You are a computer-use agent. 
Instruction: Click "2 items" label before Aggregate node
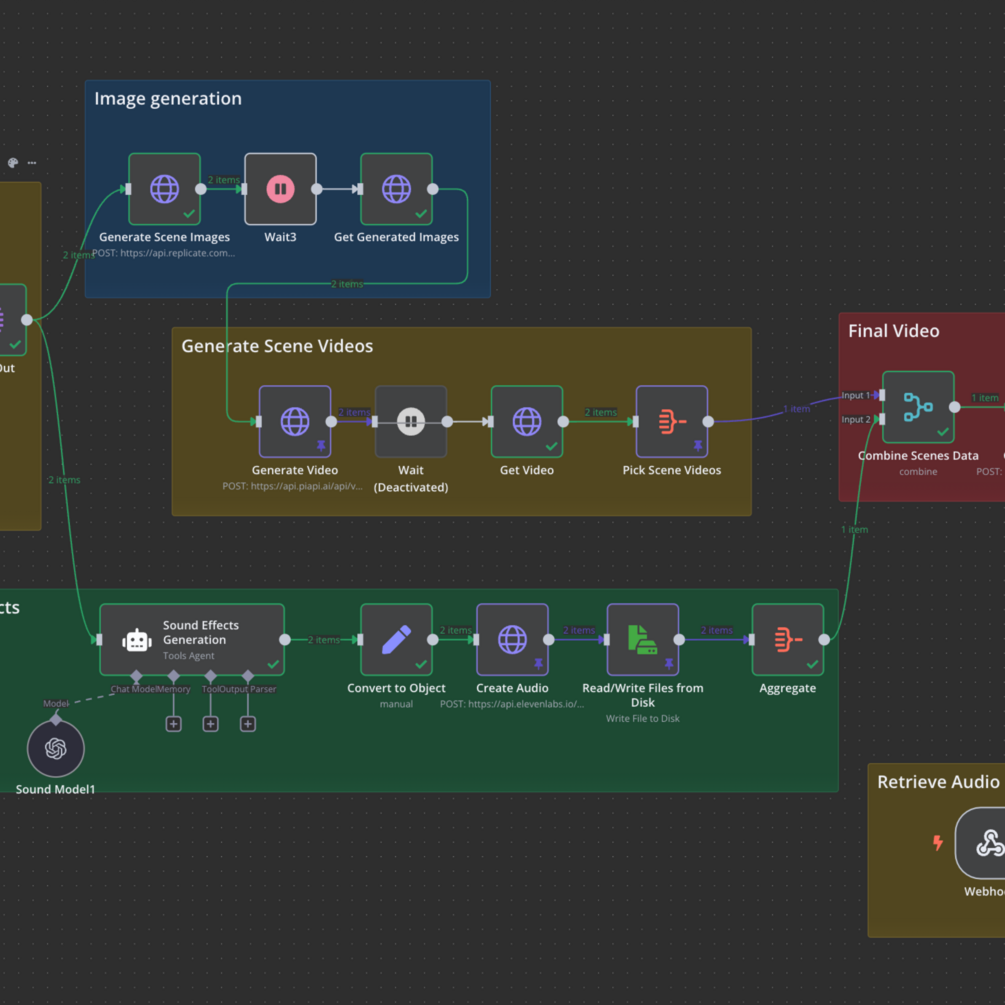click(x=716, y=630)
